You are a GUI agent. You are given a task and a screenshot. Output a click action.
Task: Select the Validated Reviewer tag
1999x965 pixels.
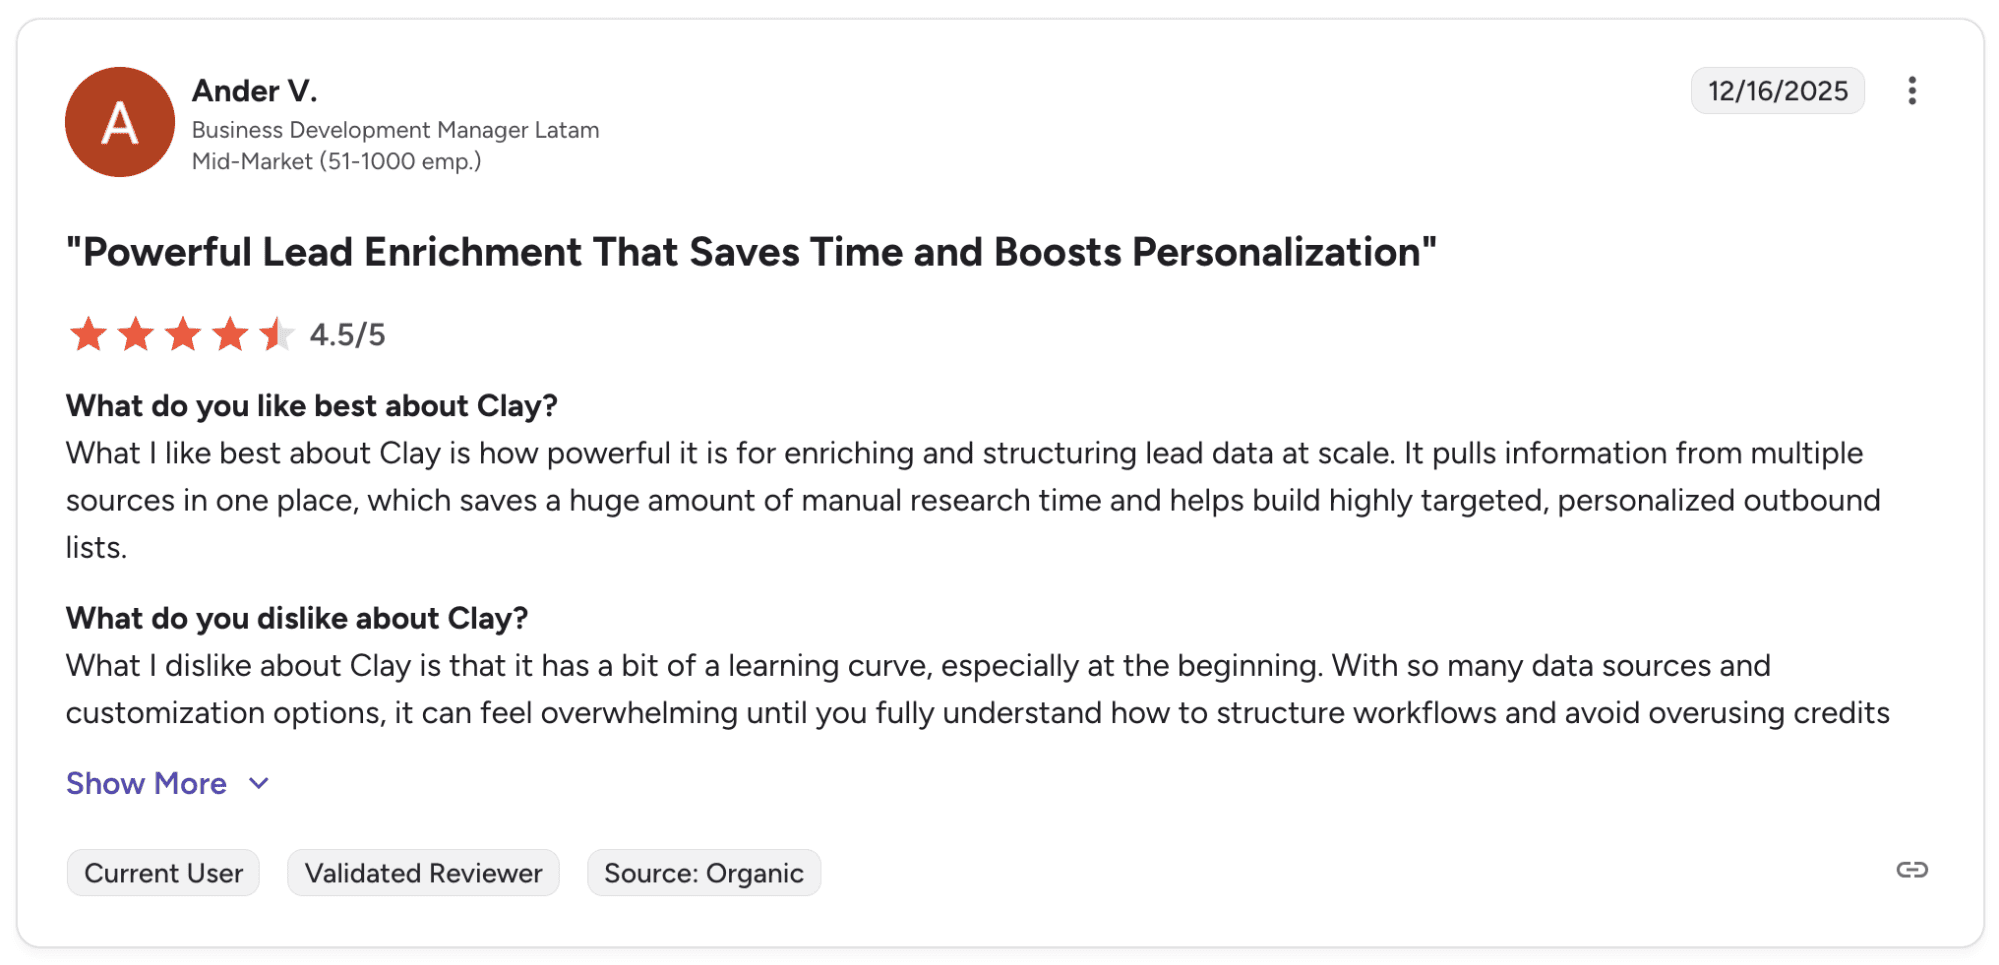(x=423, y=873)
